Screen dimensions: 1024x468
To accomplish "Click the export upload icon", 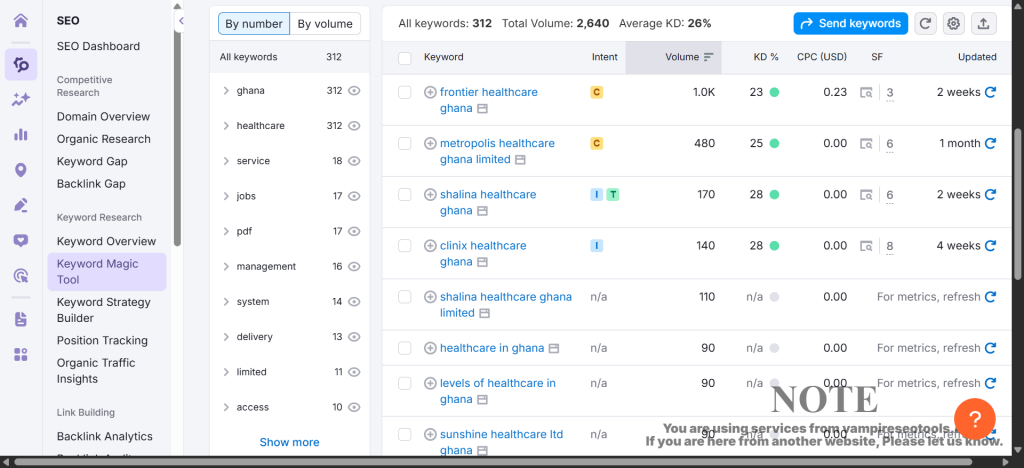I will coord(984,23).
